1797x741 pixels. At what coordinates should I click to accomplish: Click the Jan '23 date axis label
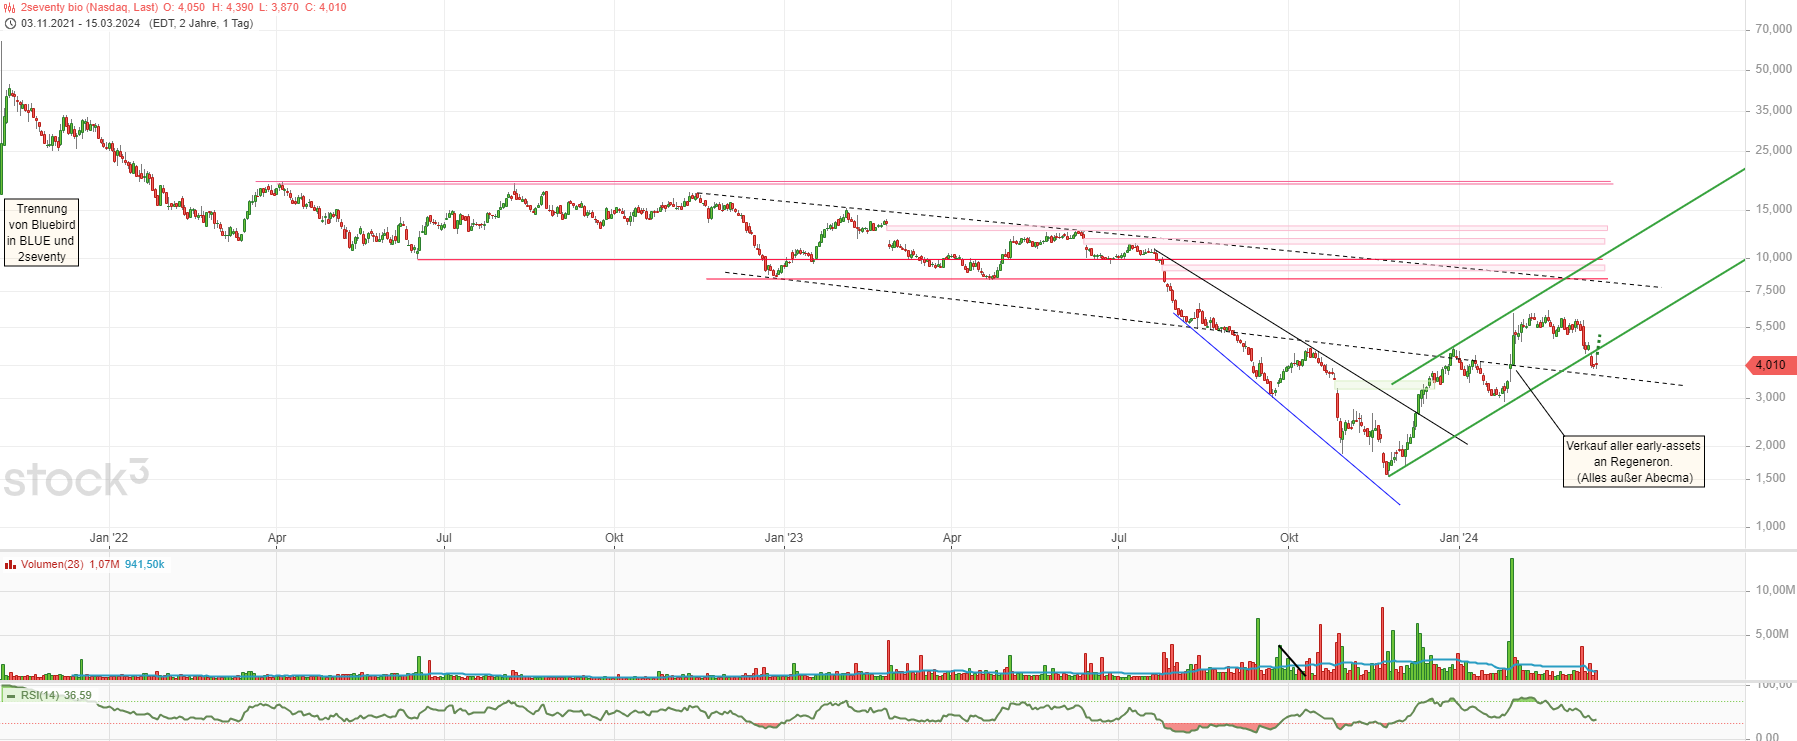(x=784, y=538)
